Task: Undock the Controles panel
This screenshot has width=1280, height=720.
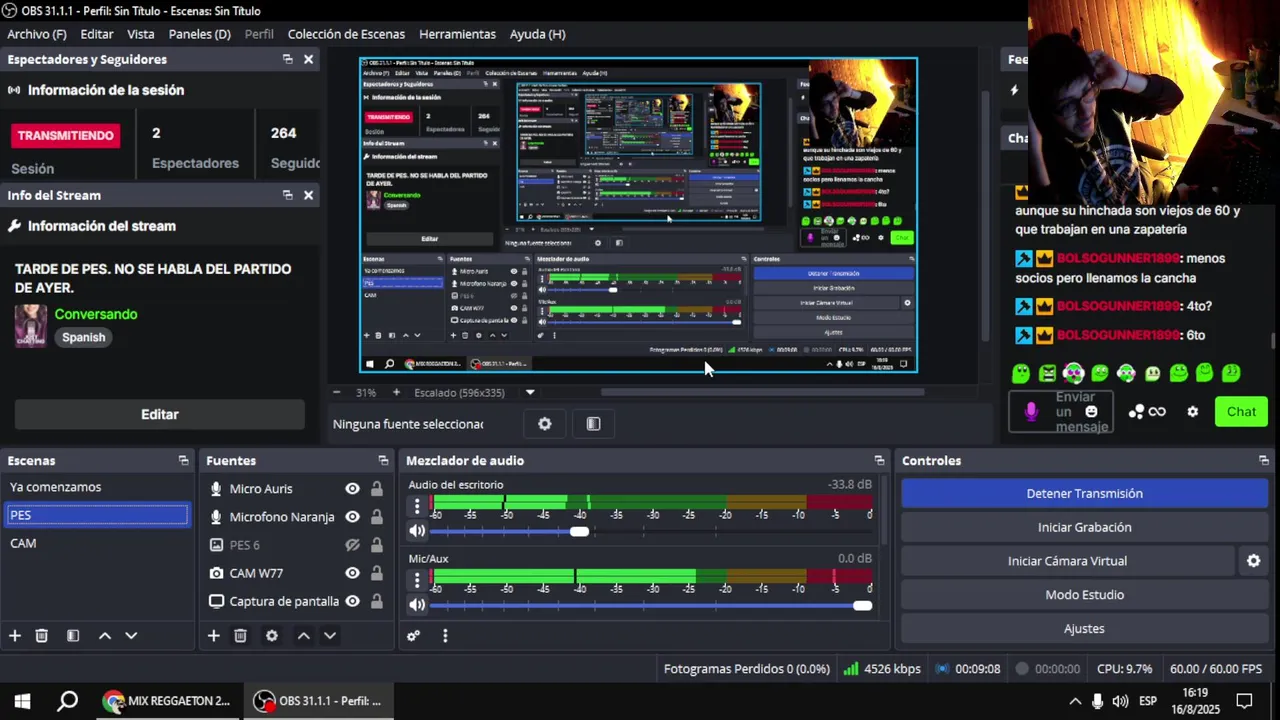Action: pyautogui.click(x=1264, y=461)
